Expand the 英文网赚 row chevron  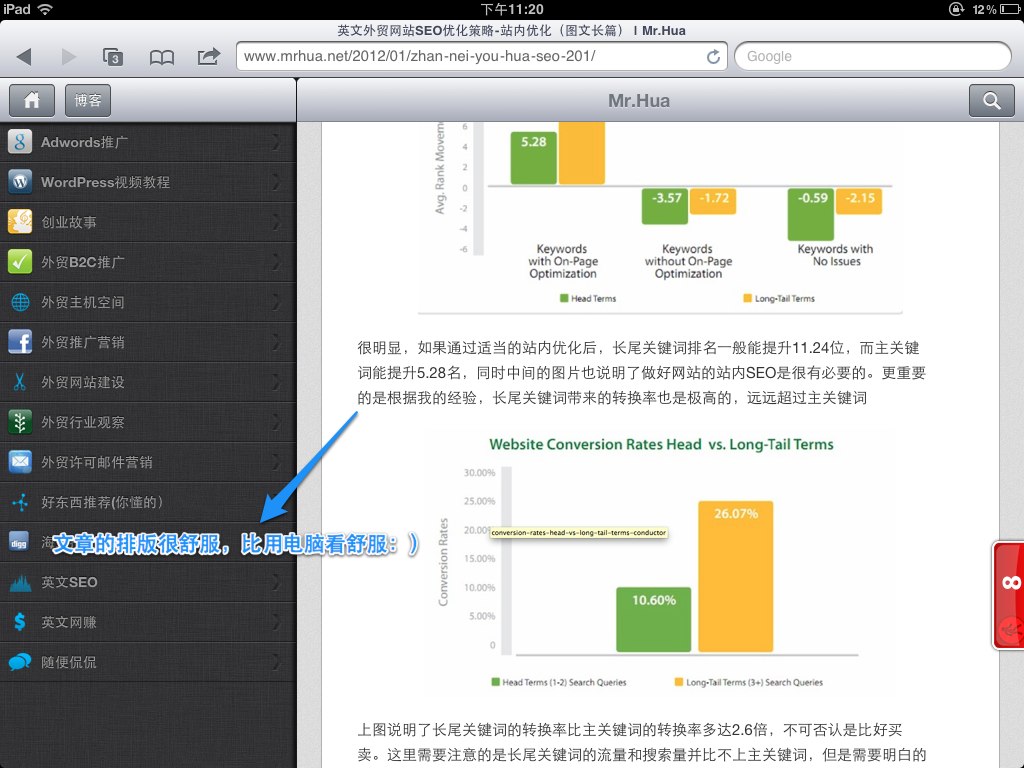[276, 622]
